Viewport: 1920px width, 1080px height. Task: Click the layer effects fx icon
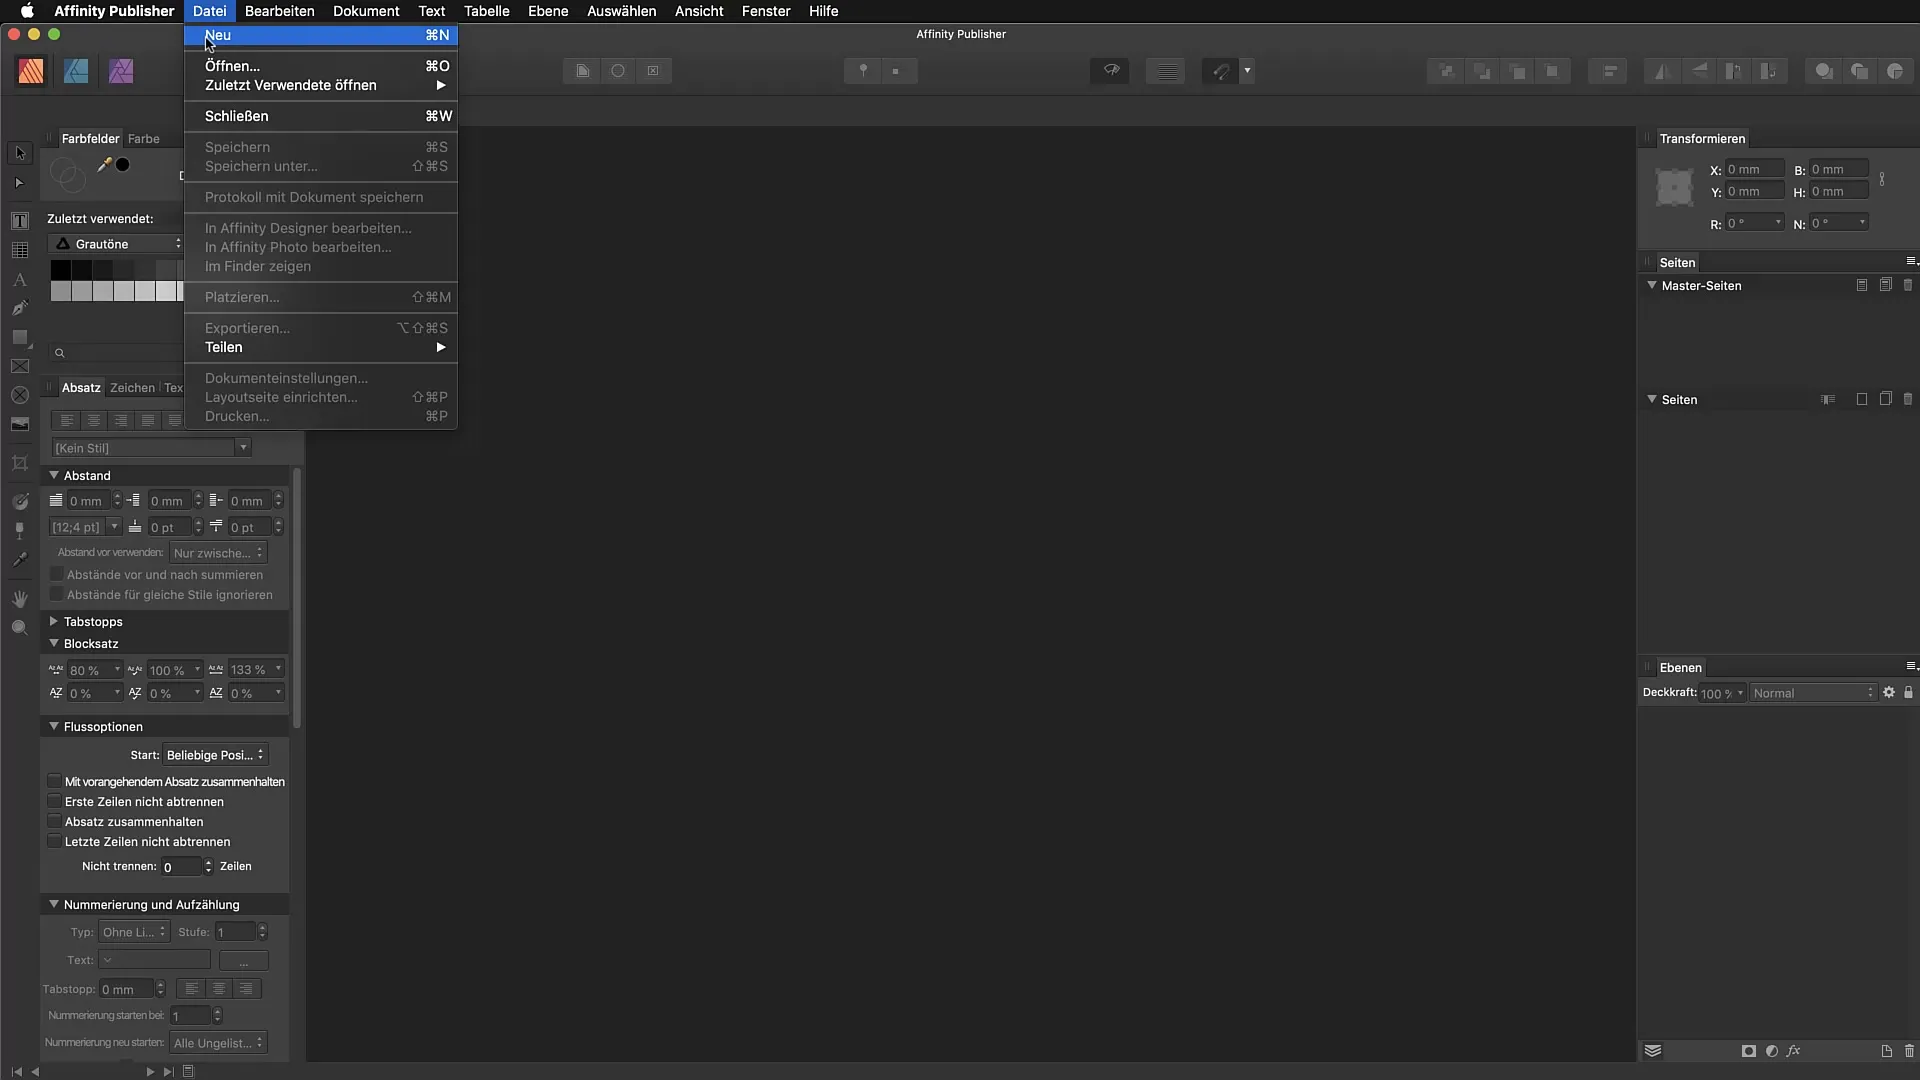1794,1051
